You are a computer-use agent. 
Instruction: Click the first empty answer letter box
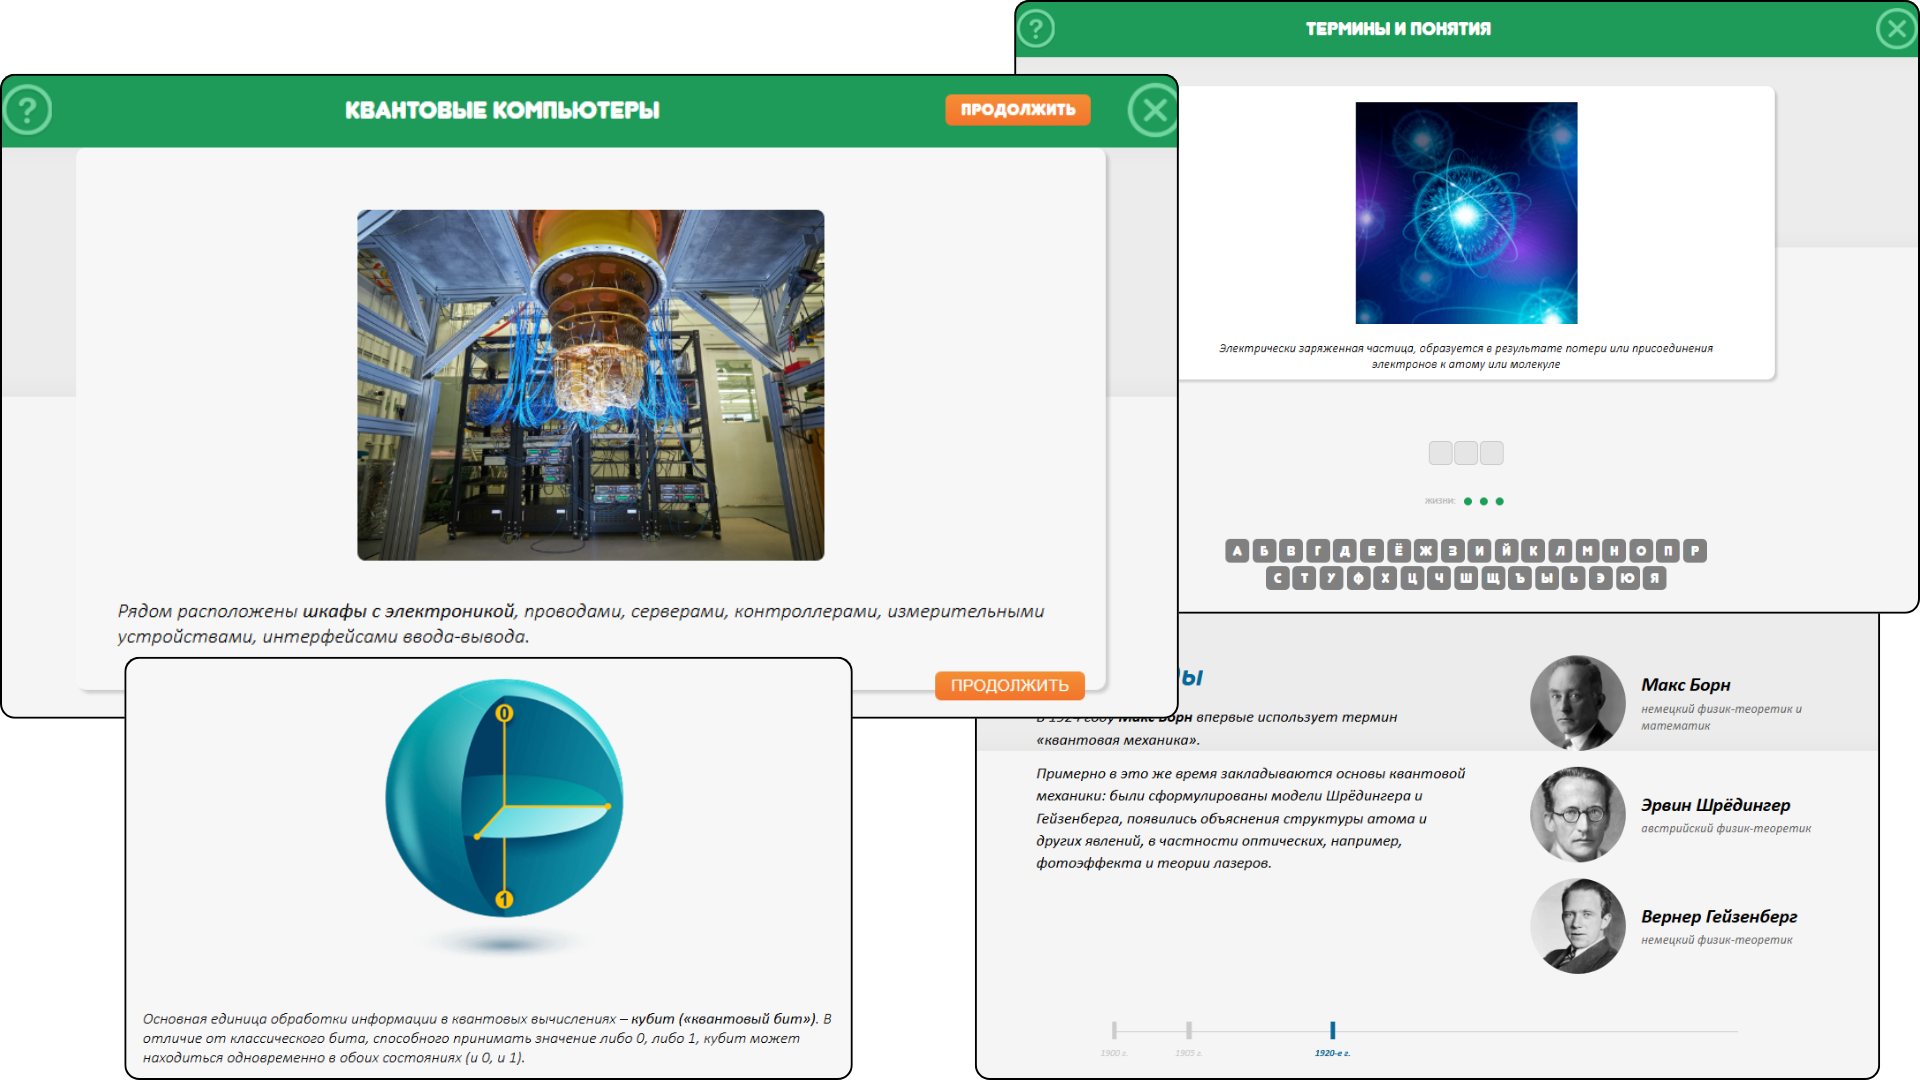pos(1440,453)
